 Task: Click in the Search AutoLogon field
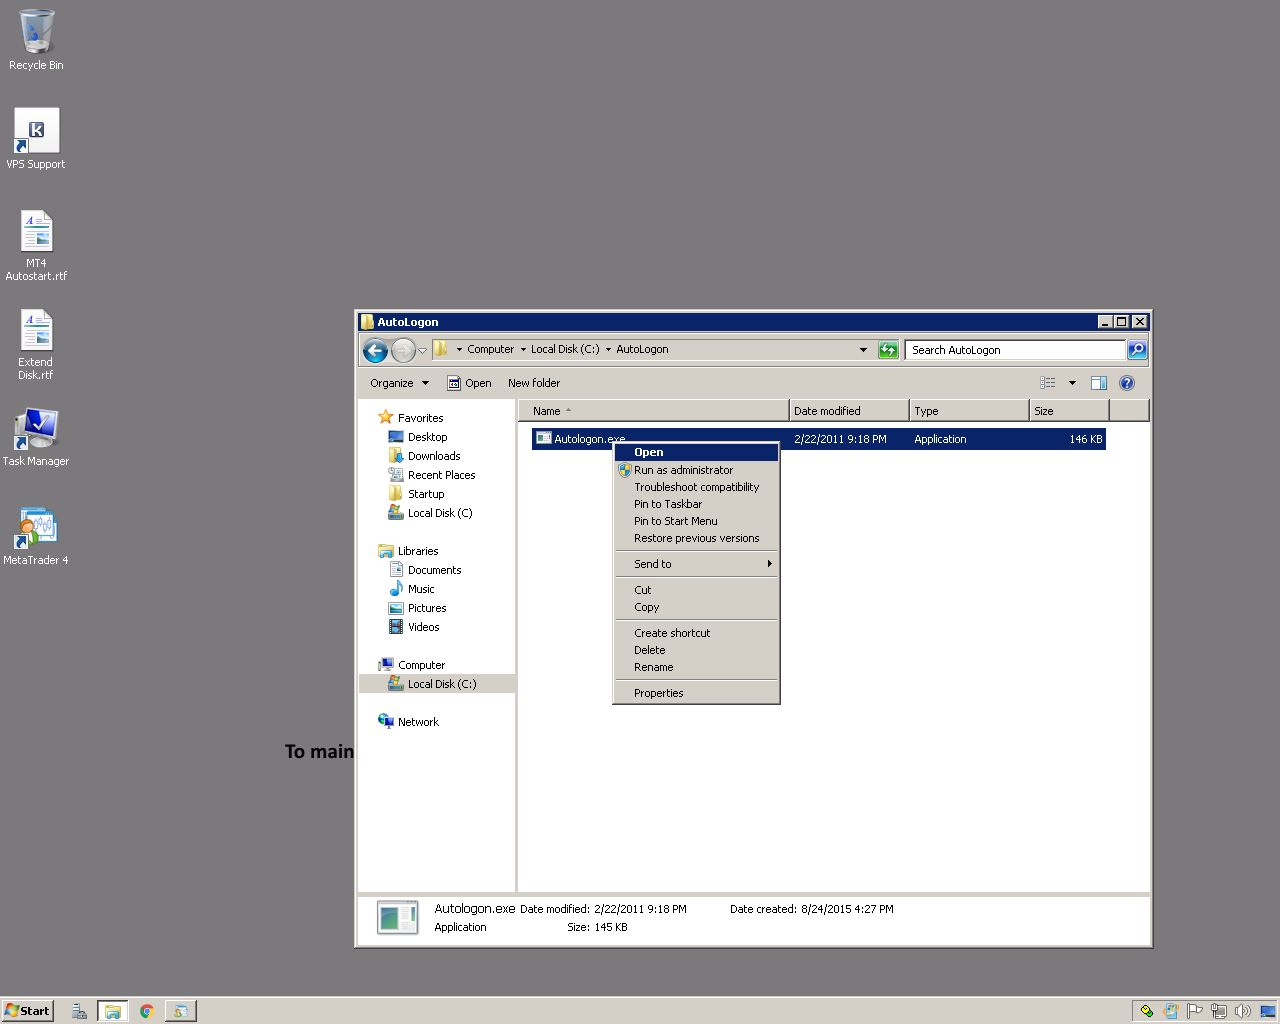(1014, 350)
